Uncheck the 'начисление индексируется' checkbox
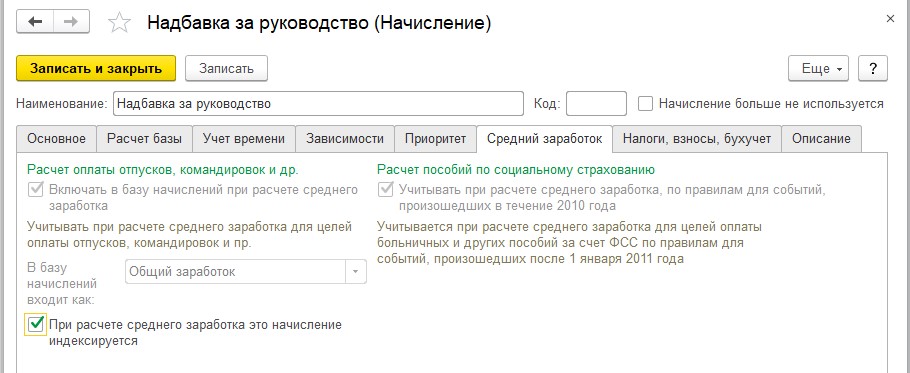This screenshot has height=373, width=910. [x=36, y=324]
